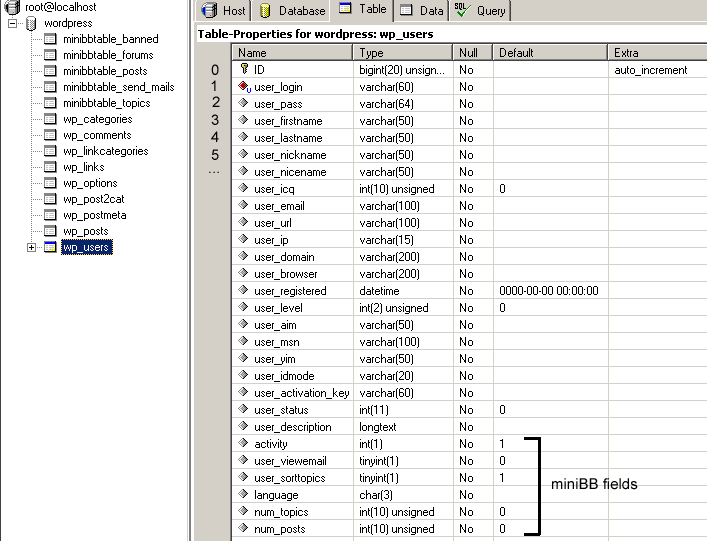Select wp_posts in the tree
Image resolution: width=707 pixels, height=541 pixels.
pyautogui.click(x=86, y=231)
